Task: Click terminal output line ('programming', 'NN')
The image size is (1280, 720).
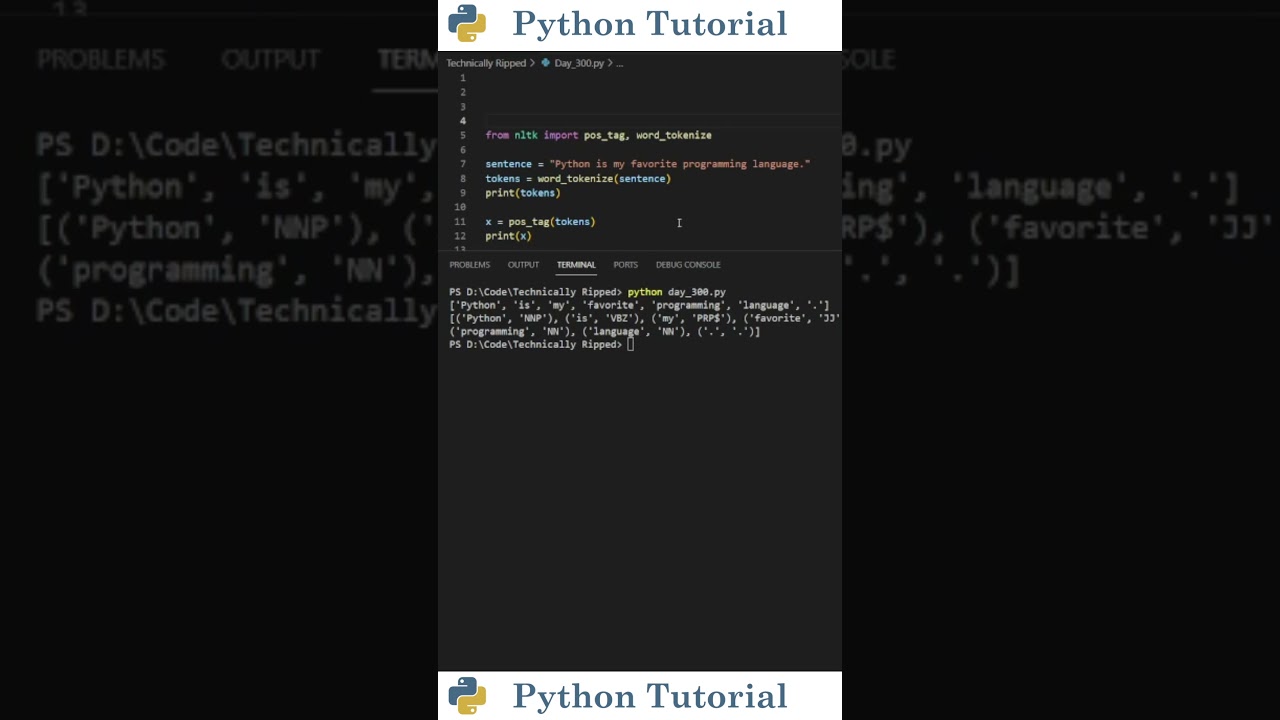Action: pos(604,331)
